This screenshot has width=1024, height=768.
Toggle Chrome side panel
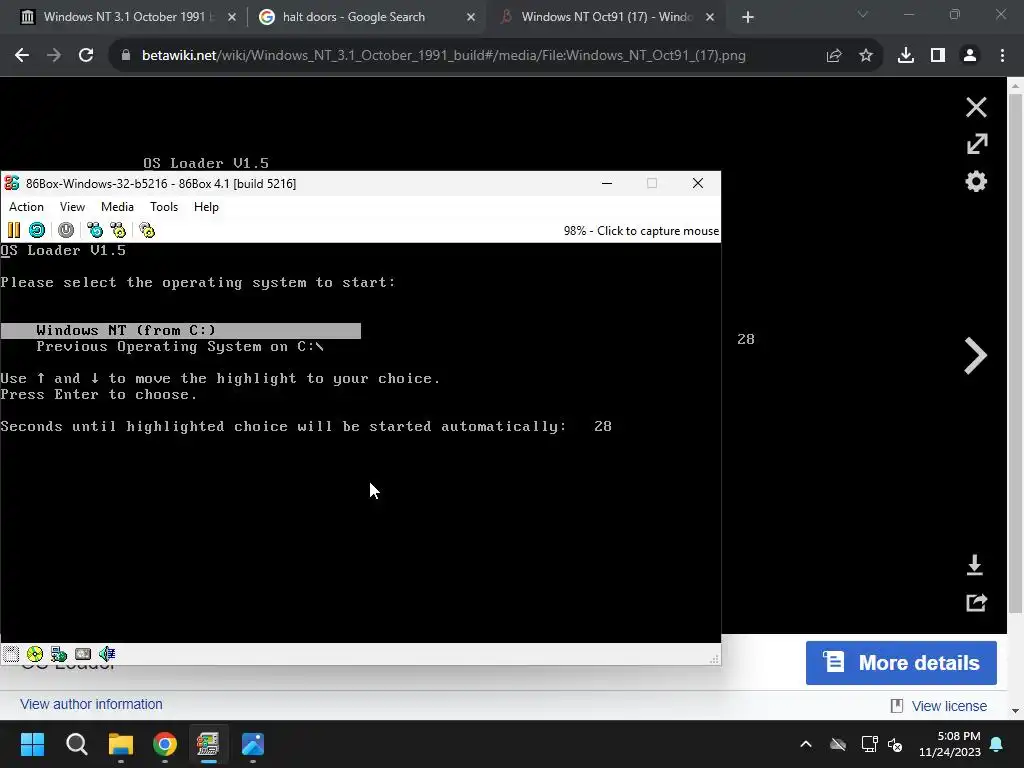(938, 56)
